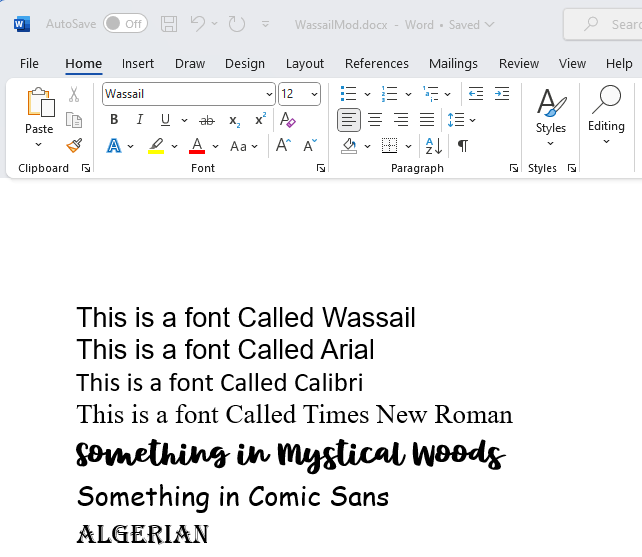Click the Cut scissors icon
Viewport: 642px width, 557px height.
74,95
